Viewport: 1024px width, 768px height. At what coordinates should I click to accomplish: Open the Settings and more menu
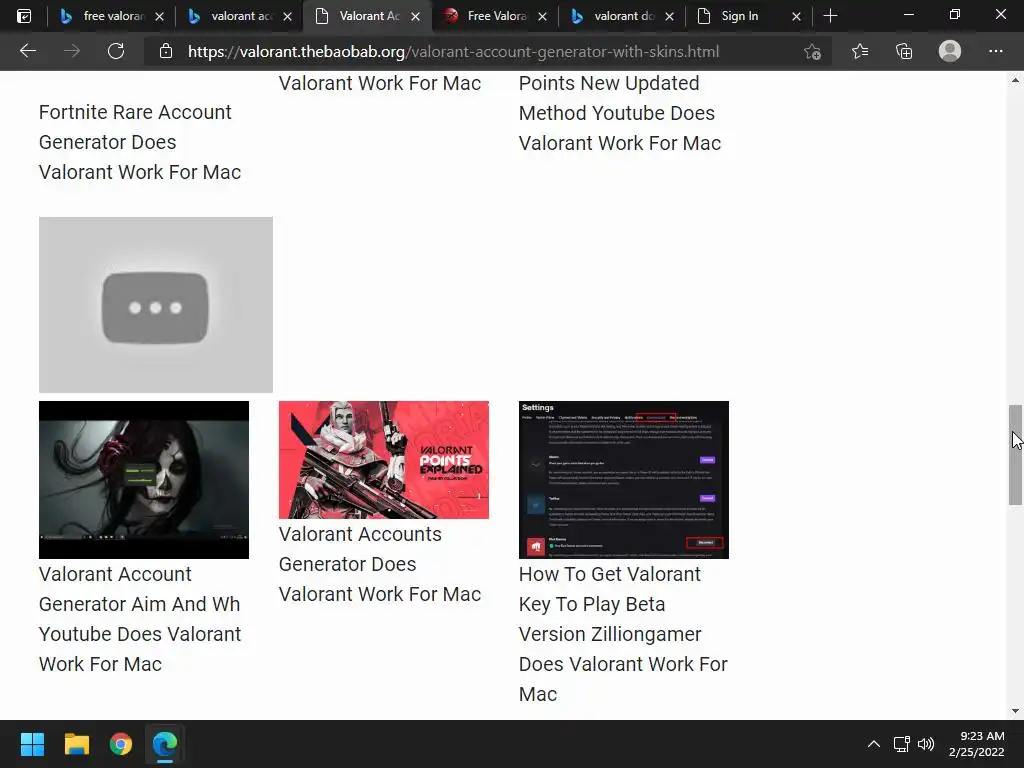(x=995, y=51)
